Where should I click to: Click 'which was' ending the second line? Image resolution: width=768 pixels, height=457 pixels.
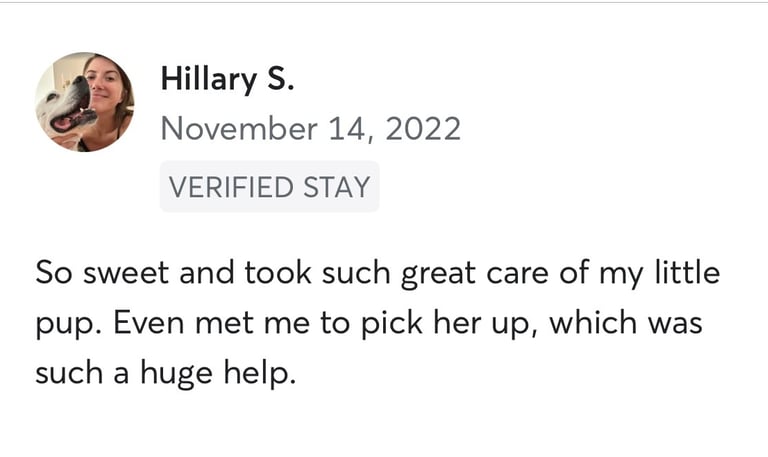[626, 323]
